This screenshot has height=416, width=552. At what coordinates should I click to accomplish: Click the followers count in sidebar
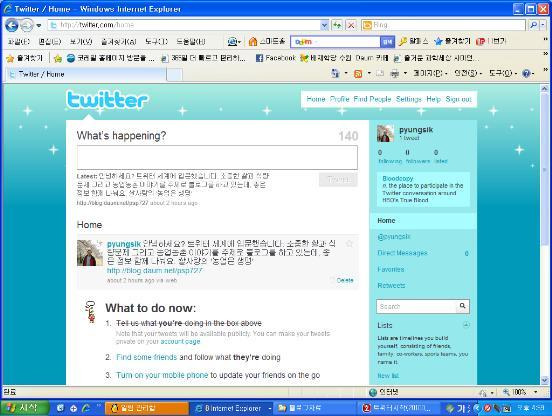tap(418, 157)
